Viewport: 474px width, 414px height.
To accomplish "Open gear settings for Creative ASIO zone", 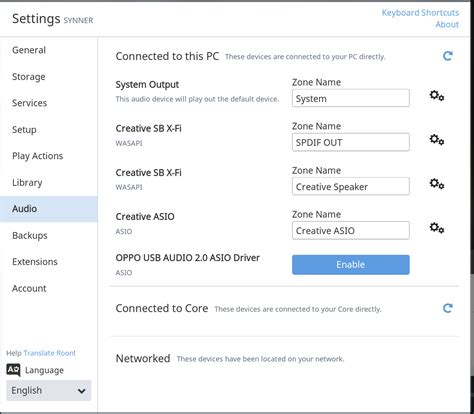I will [437, 228].
